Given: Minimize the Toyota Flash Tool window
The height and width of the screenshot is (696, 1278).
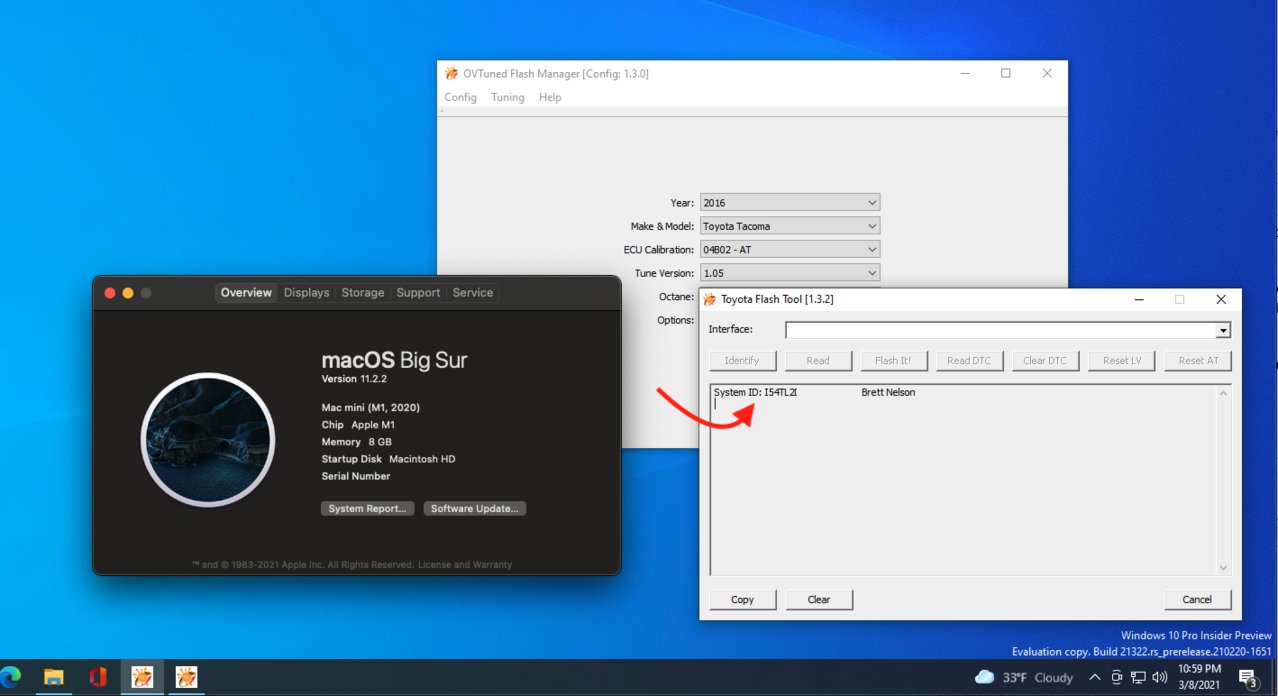Looking at the screenshot, I should tap(1138, 299).
